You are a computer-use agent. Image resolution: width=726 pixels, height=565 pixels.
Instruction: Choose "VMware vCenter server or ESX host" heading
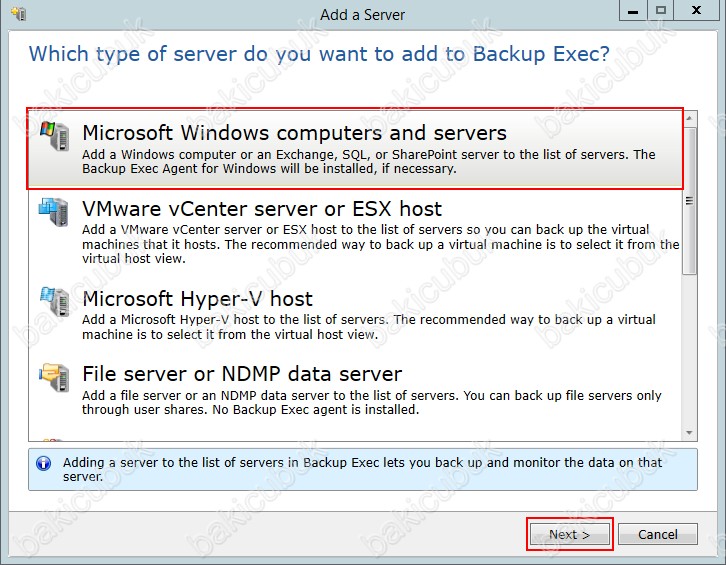(262, 209)
